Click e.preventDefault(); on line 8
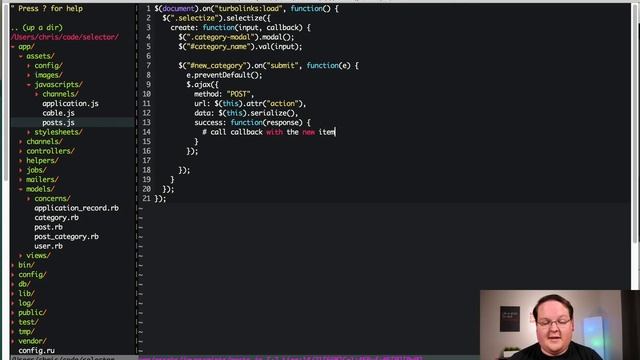The height and width of the screenshot is (360, 640). 224,75
